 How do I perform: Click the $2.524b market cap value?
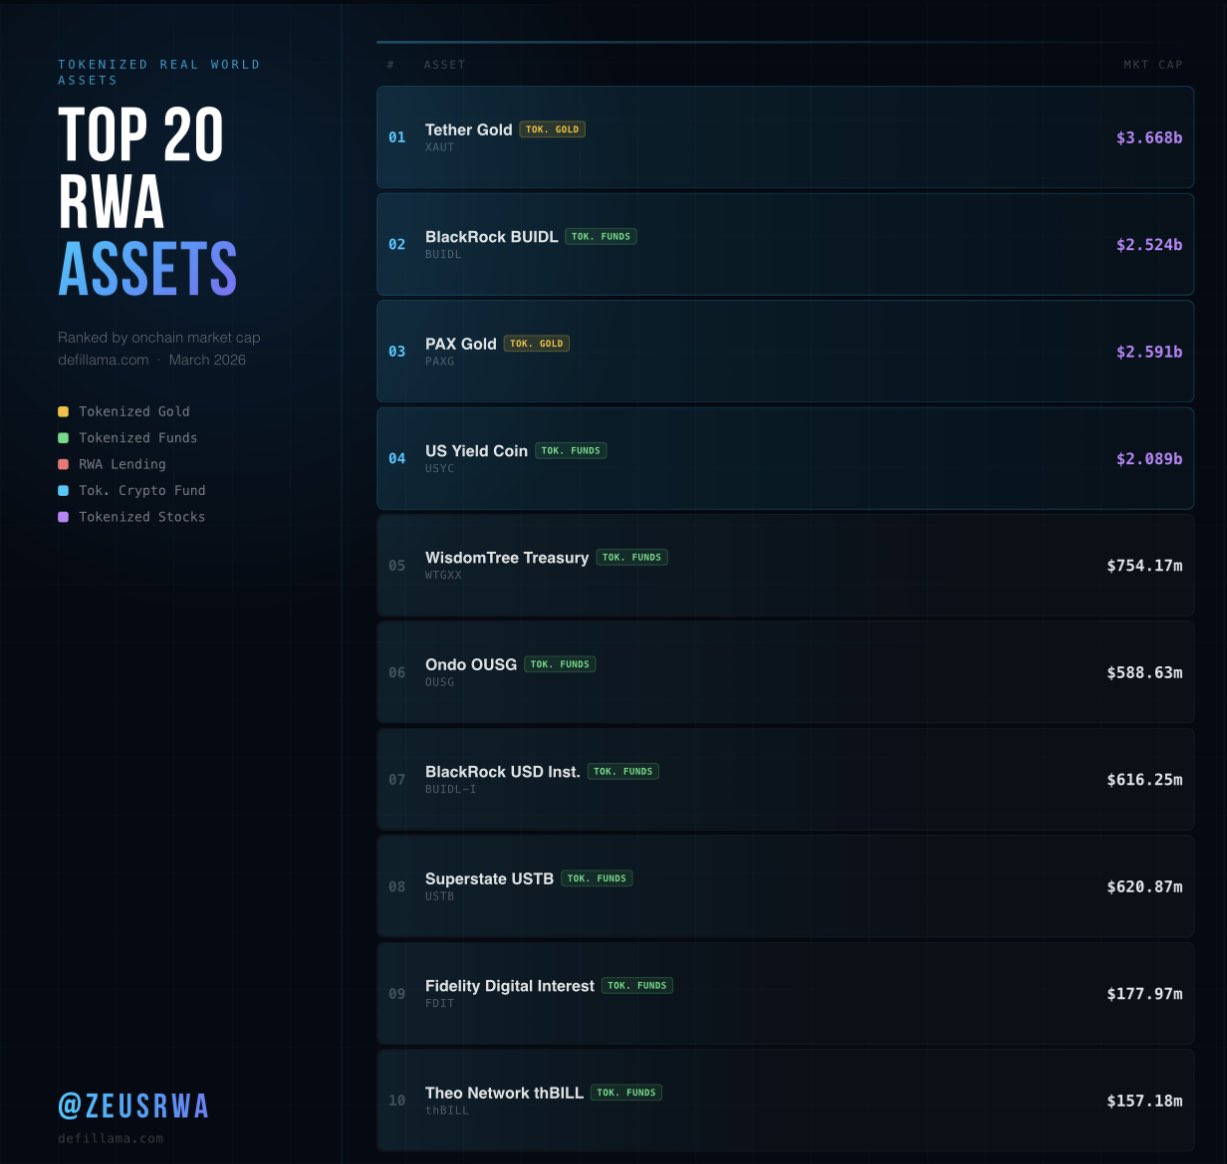click(x=1149, y=245)
